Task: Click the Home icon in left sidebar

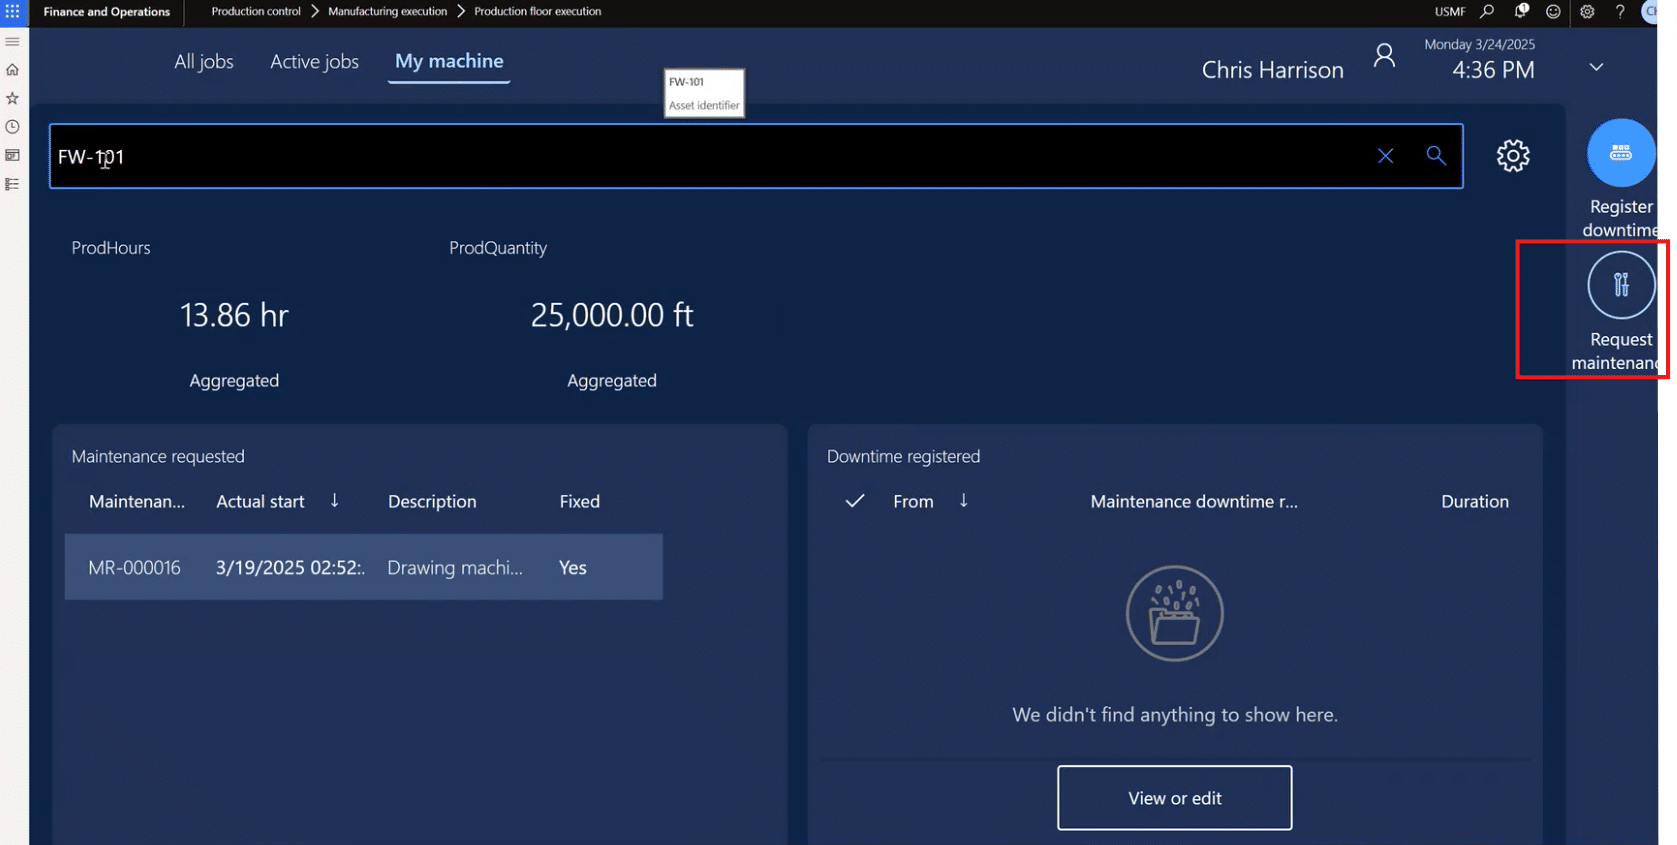Action: (13, 70)
